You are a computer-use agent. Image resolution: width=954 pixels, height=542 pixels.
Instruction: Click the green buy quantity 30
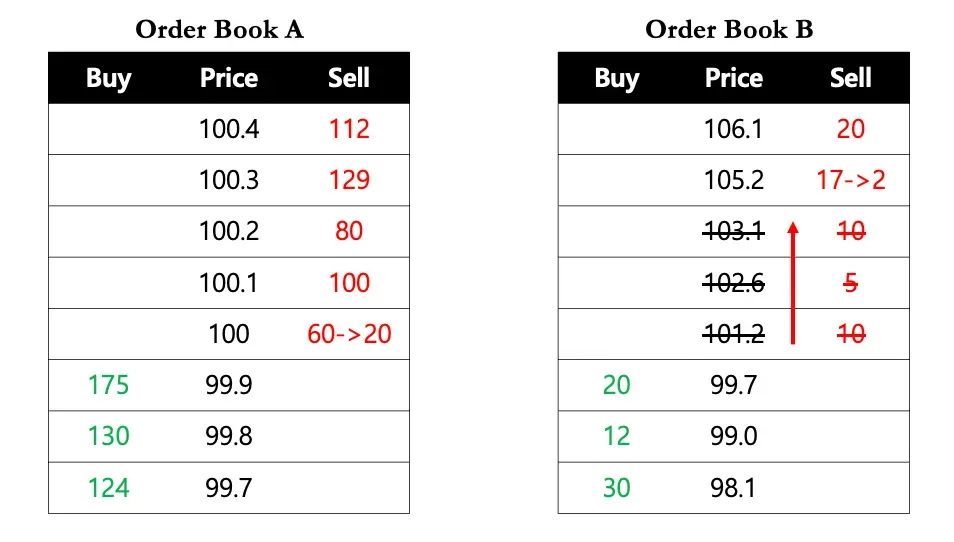coord(616,487)
